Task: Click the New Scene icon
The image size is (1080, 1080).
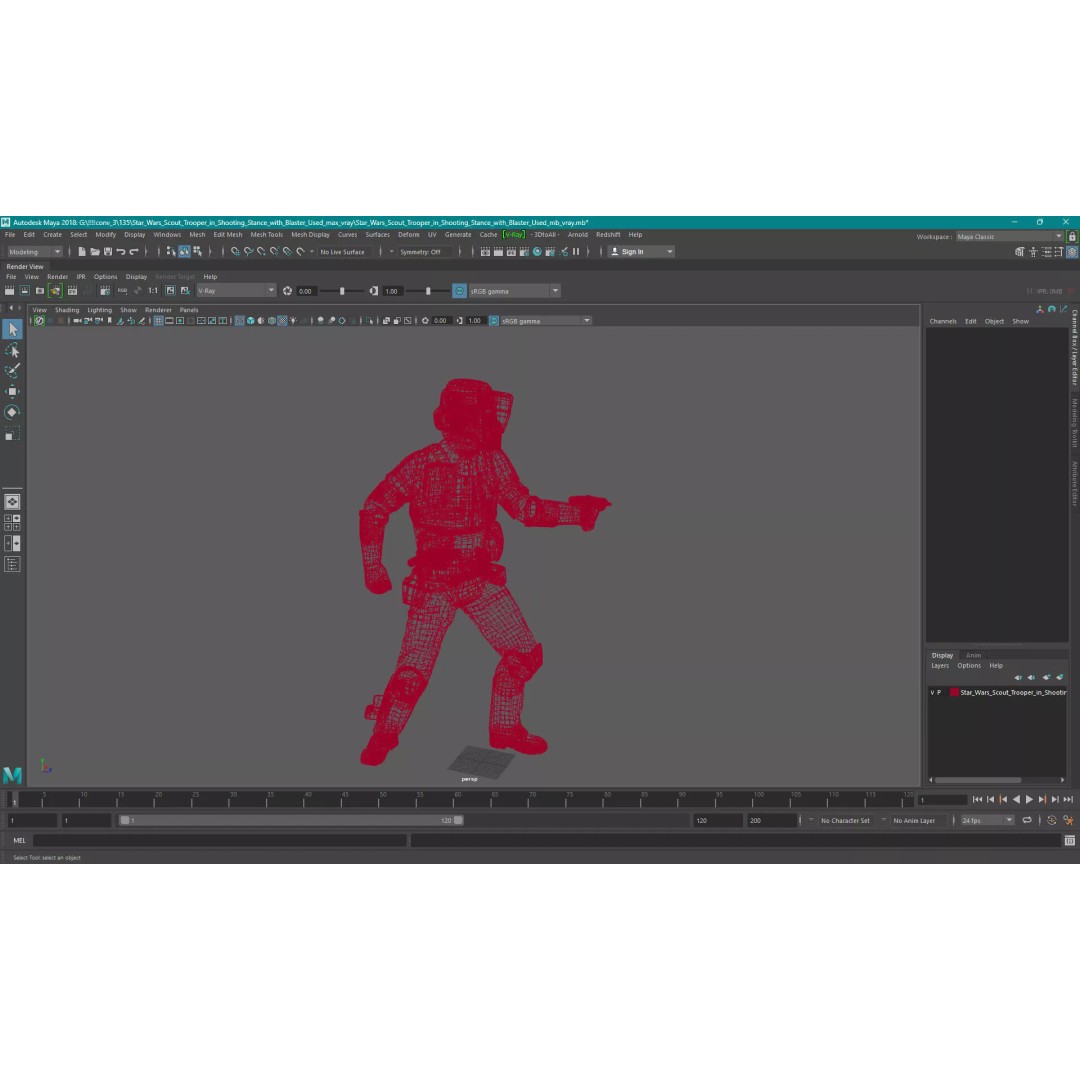Action: (82, 252)
